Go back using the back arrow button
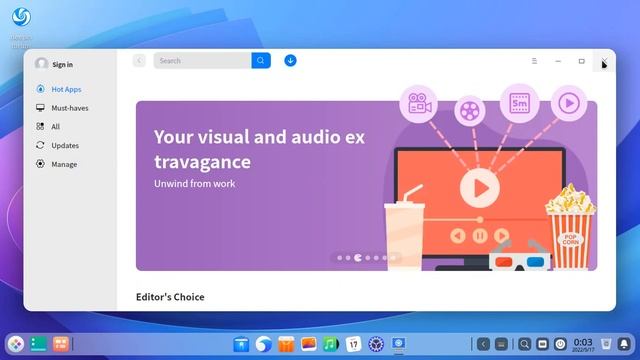The width and height of the screenshot is (640, 360). coord(139,61)
